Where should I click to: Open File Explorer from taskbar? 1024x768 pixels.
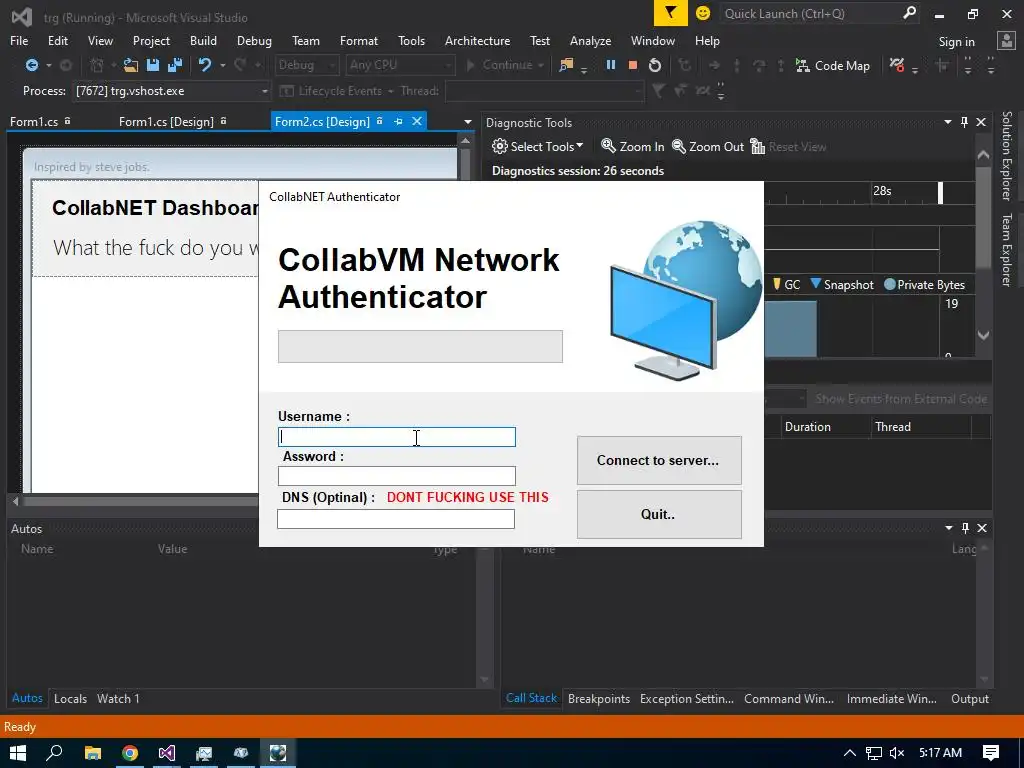(x=93, y=753)
